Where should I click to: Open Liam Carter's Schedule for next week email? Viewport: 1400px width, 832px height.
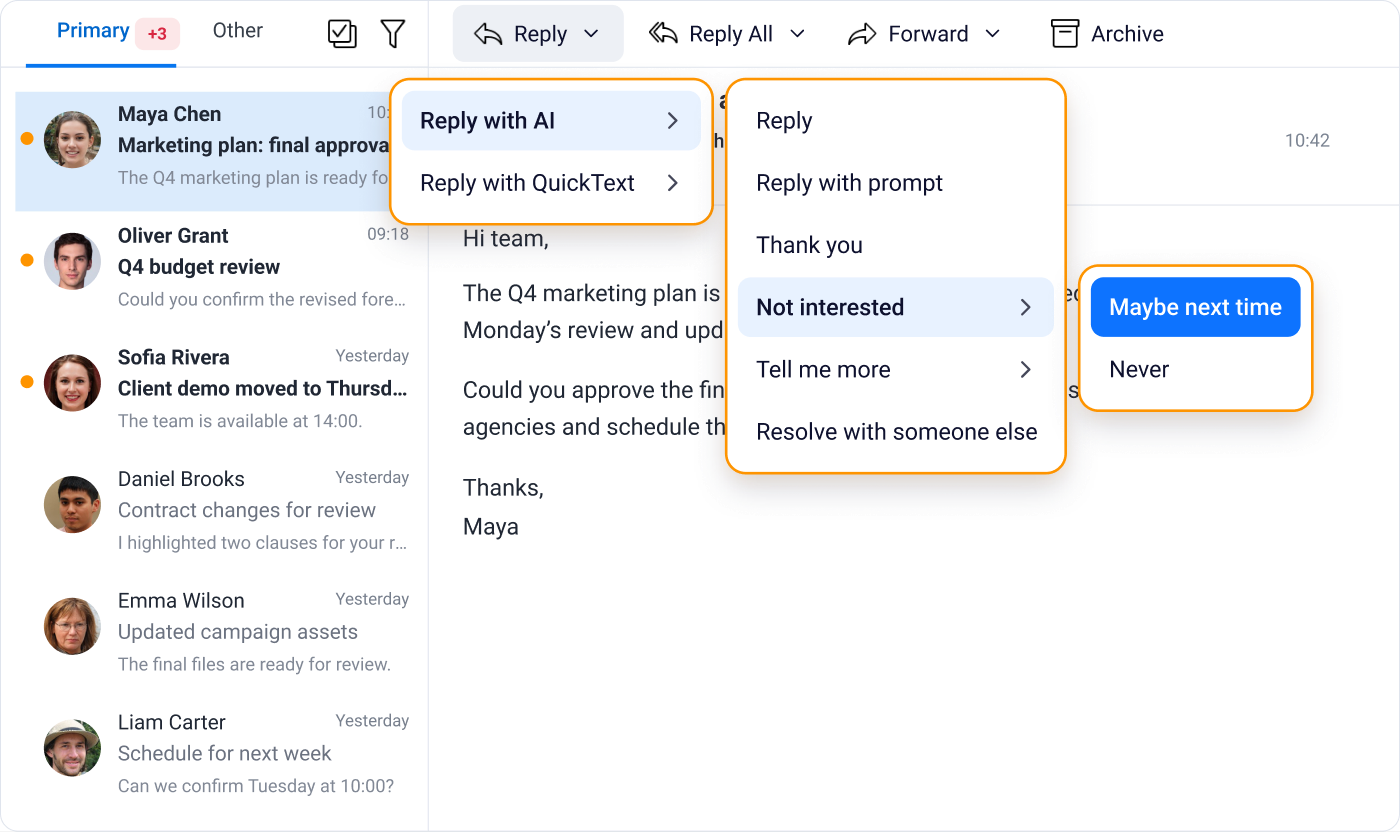[221, 753]
